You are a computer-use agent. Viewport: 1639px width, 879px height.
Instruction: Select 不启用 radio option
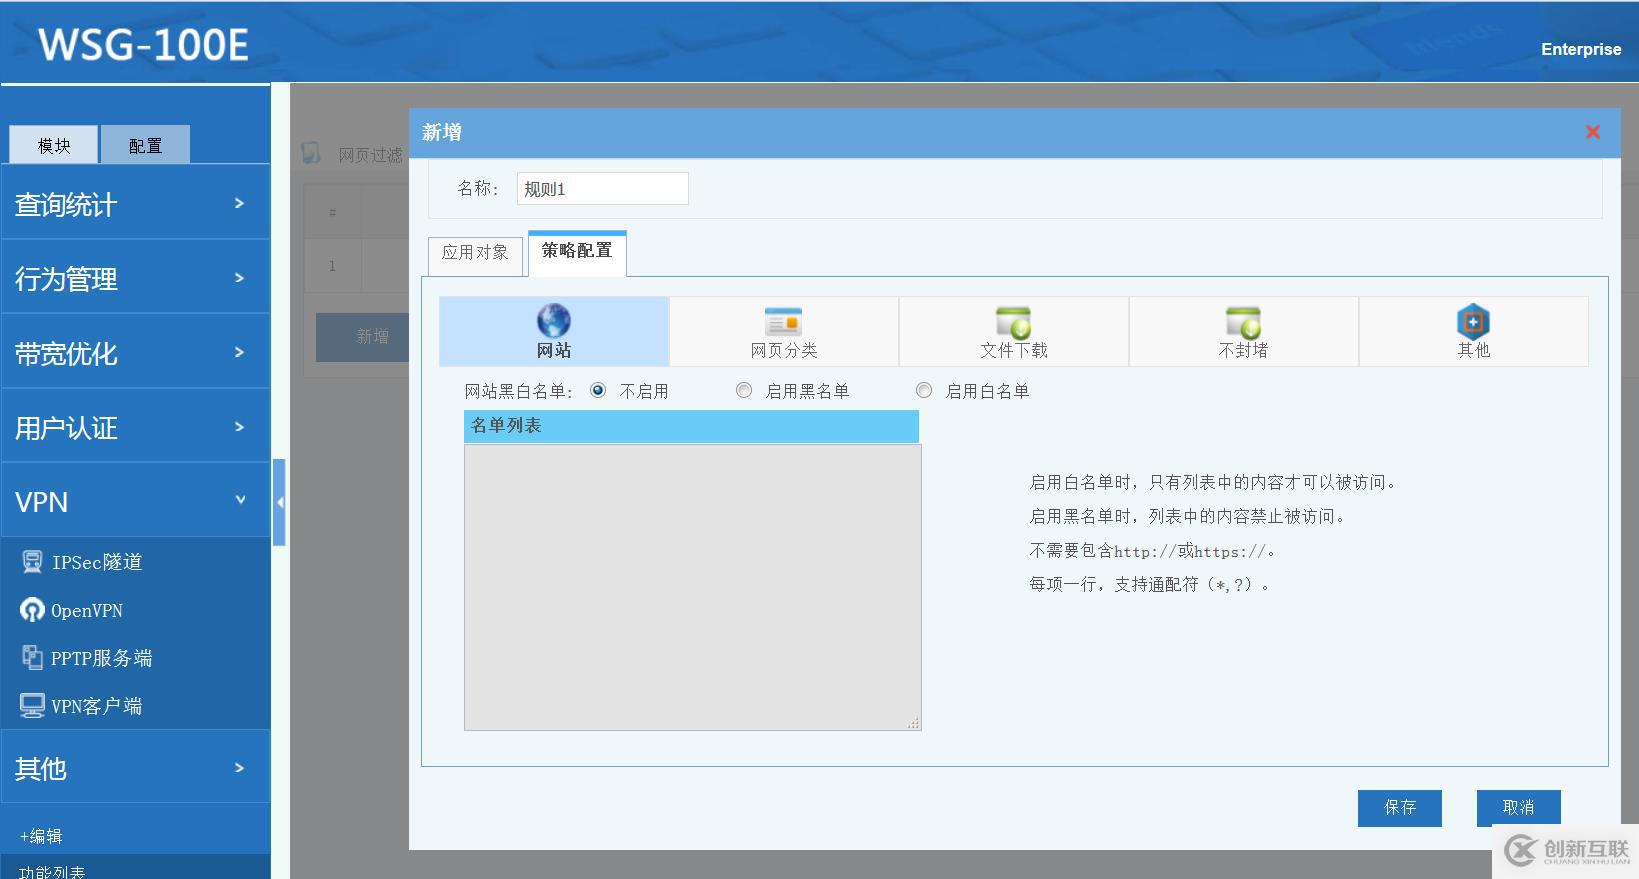(x=598, y=391)
